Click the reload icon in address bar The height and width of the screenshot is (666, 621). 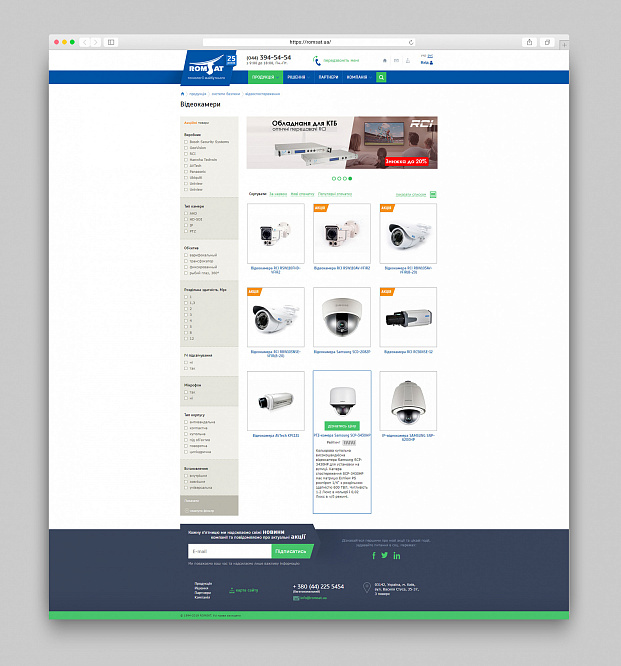(411, 42)
